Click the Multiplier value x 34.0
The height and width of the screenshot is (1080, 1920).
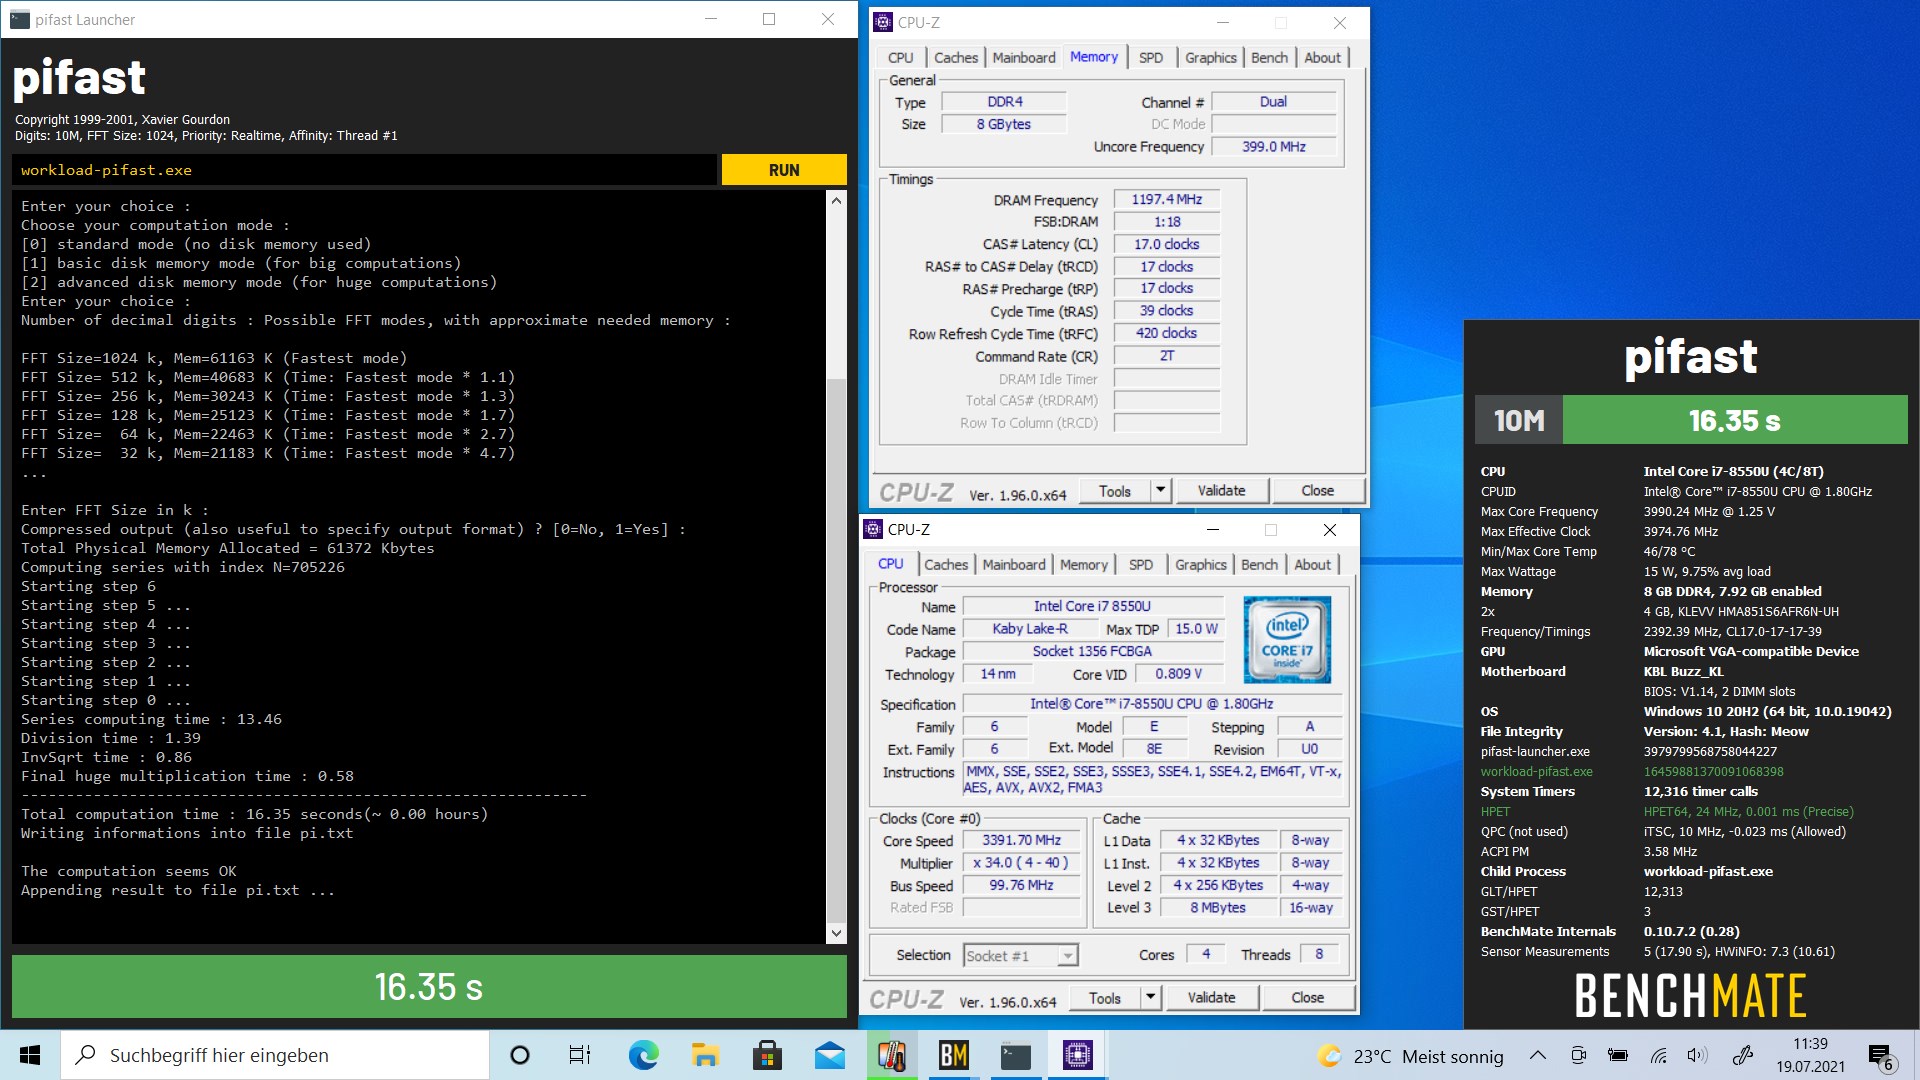[x=1021, y=863]
